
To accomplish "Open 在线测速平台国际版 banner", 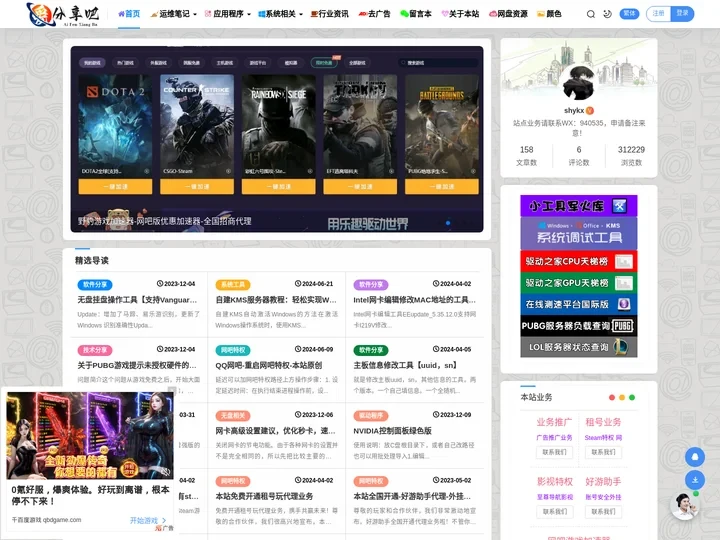I will pos(579,304).
